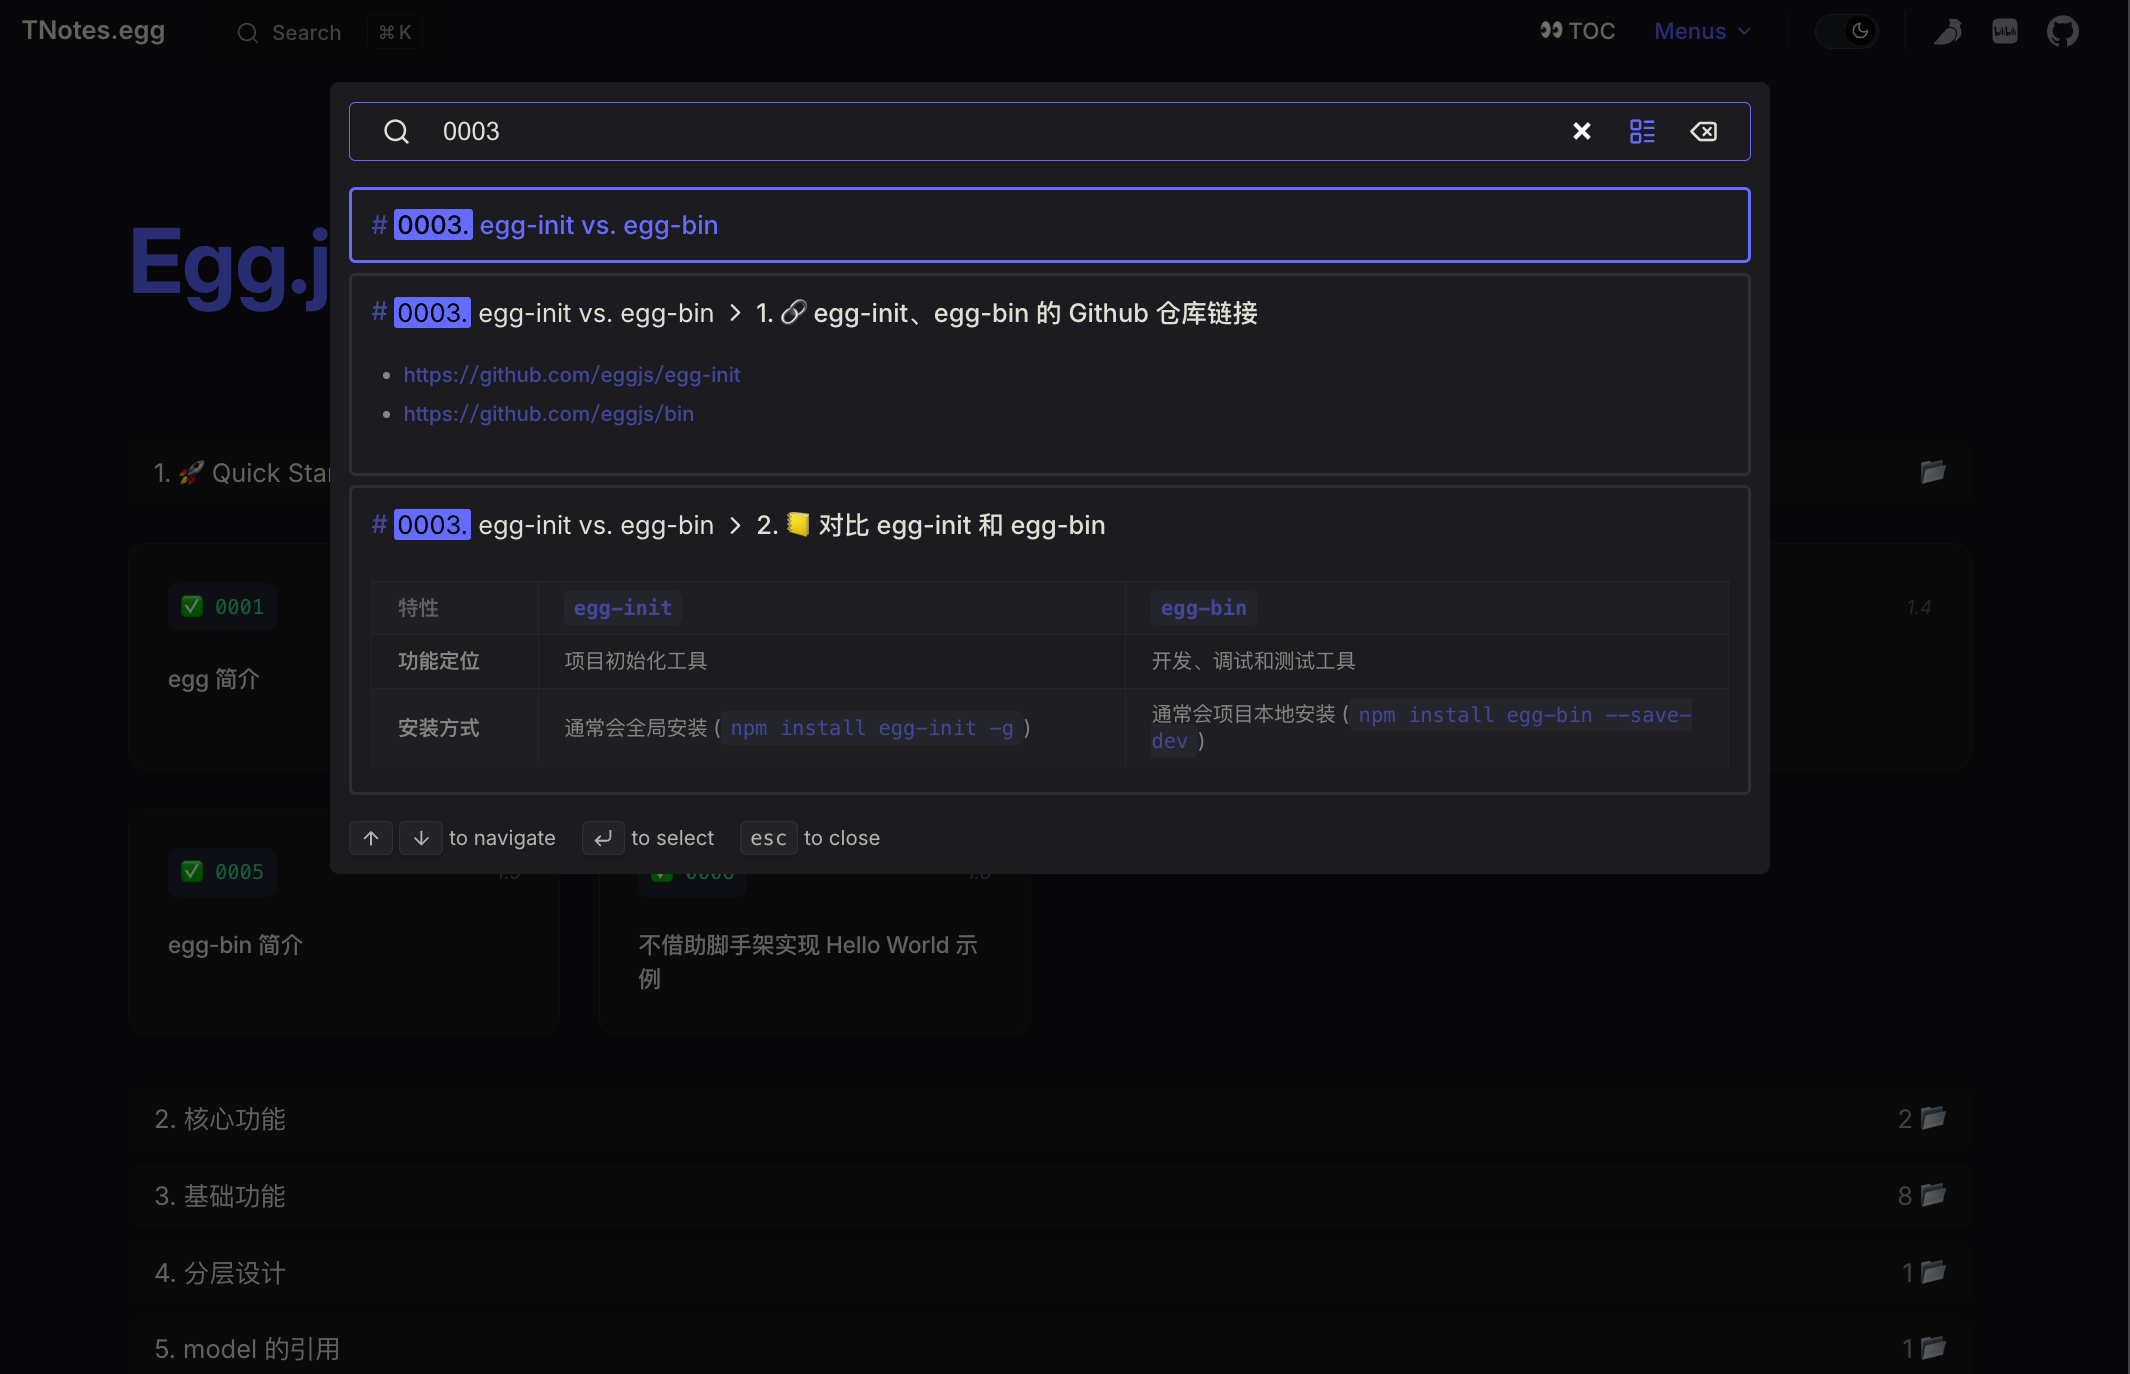Screen dimensions: 2130x1374
Task: Open result 对比 egg-init 和 egg-bin
Action: point(960,526)
